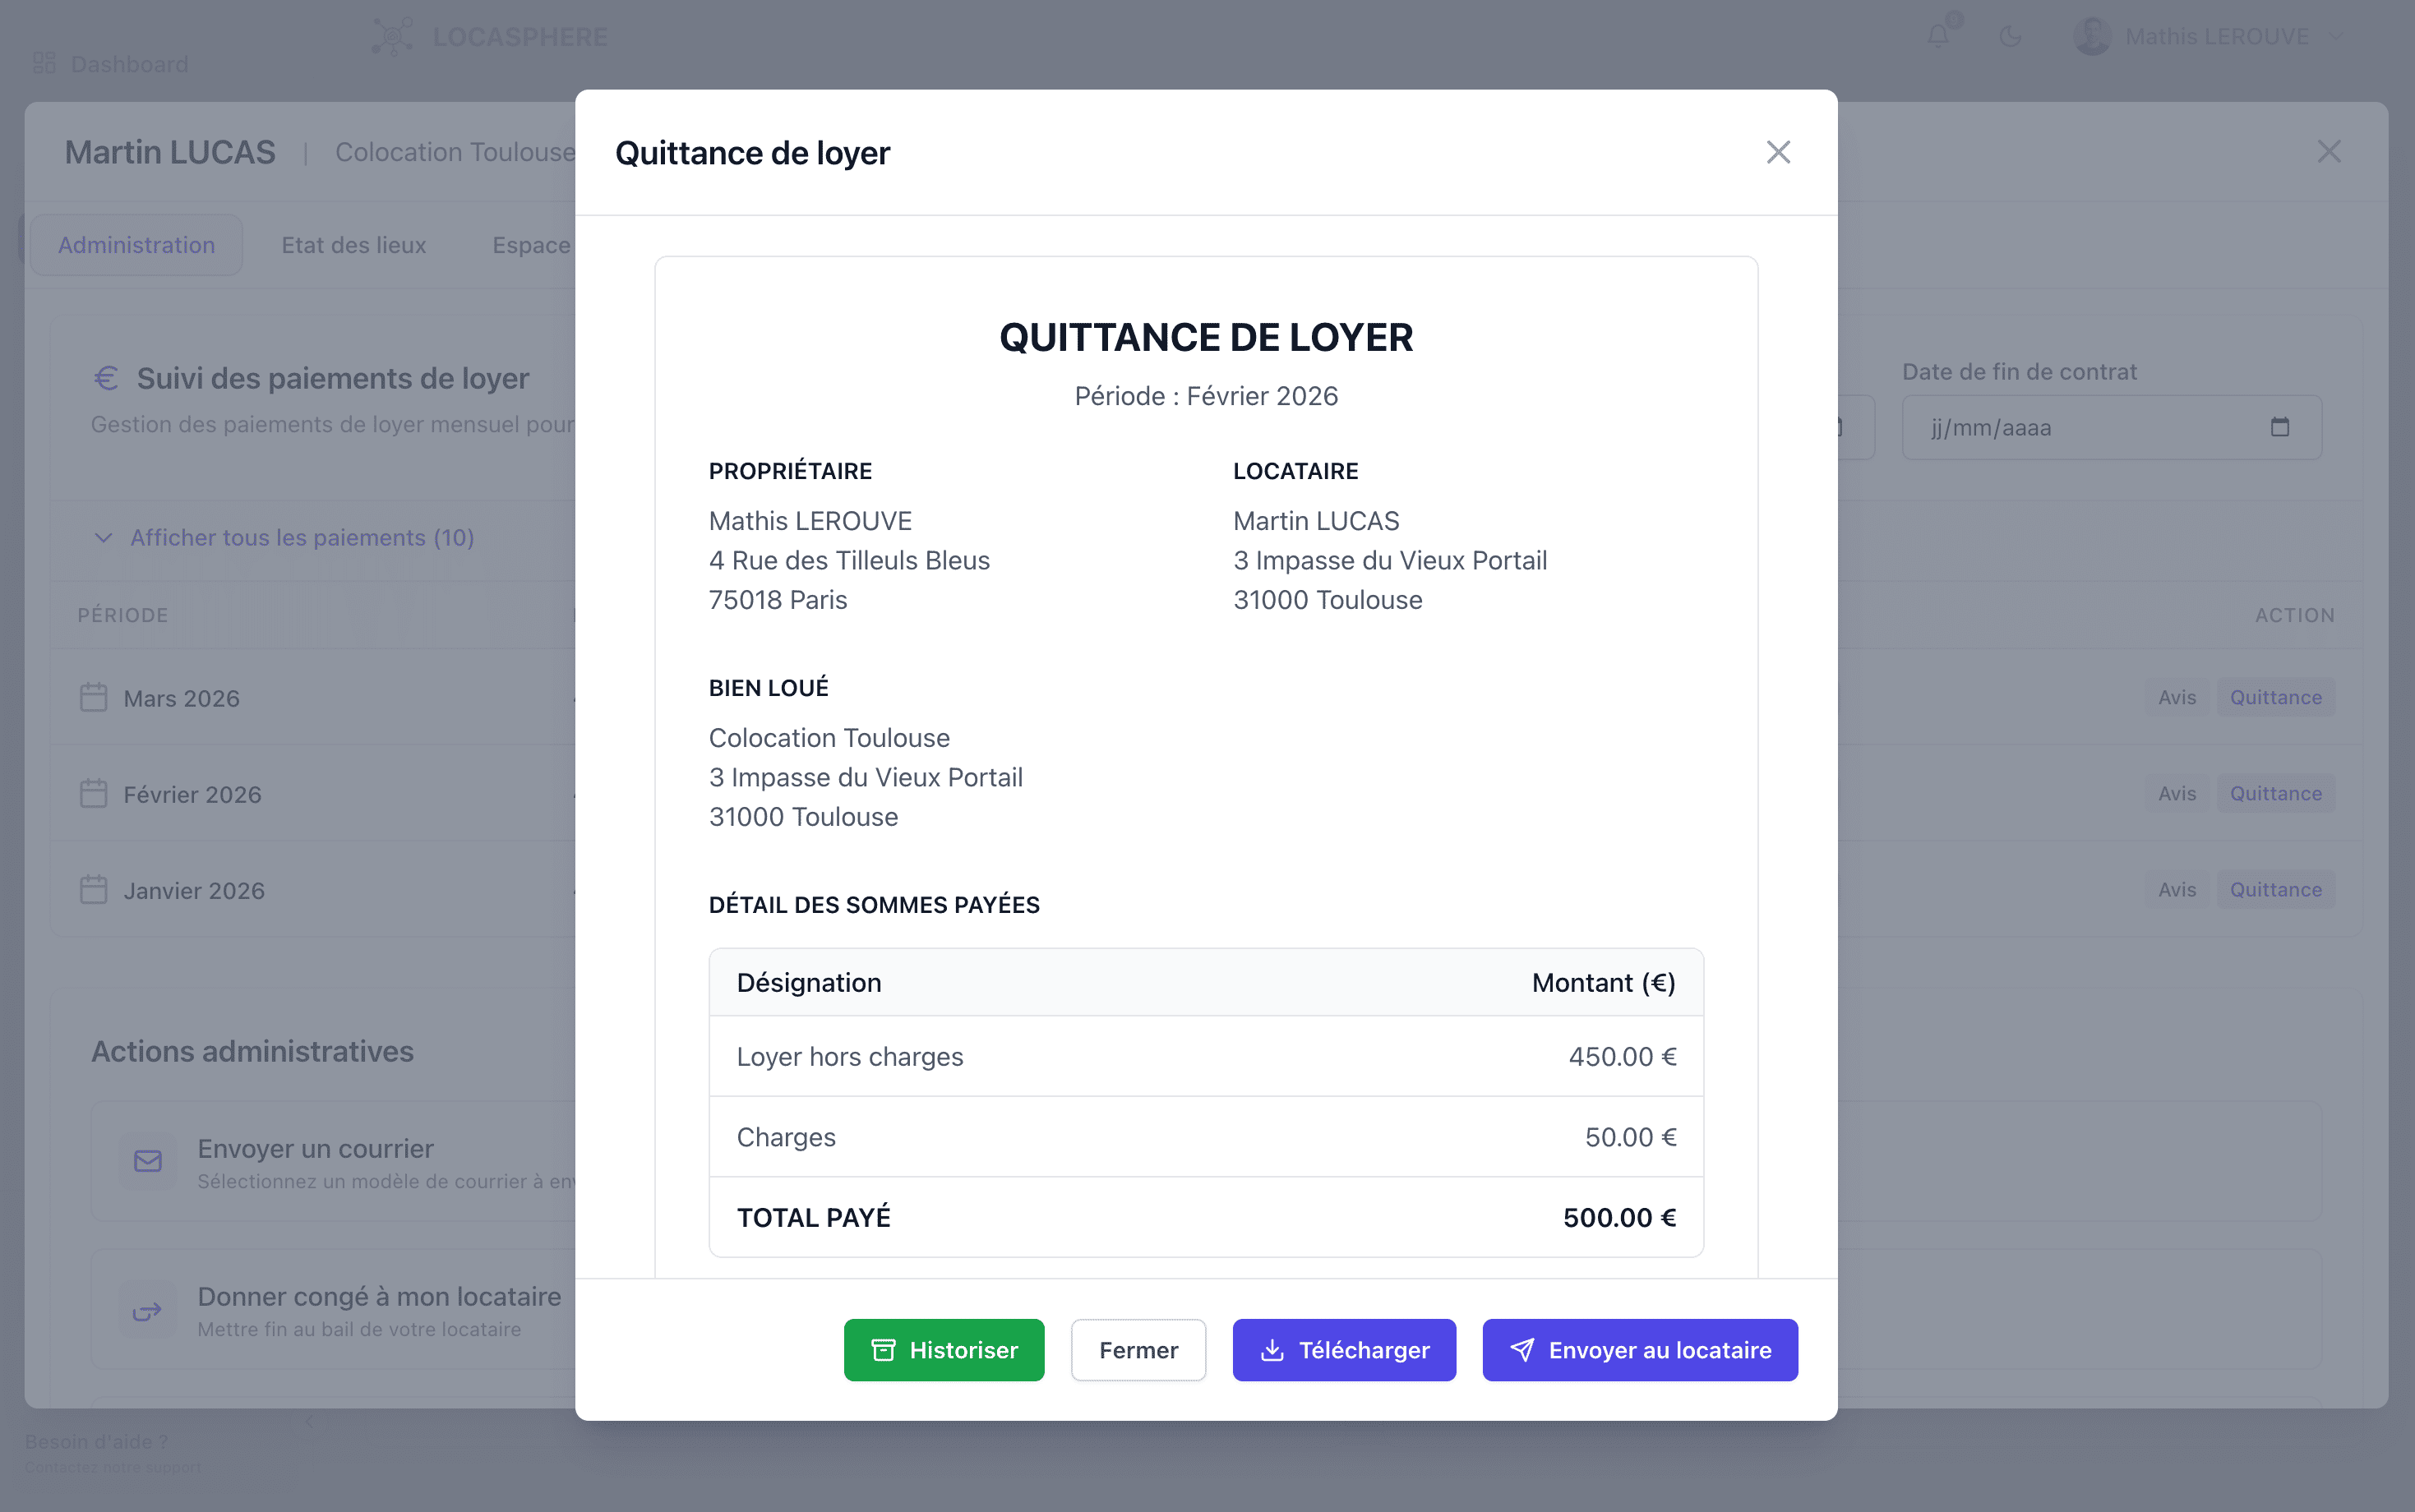Click the euro icon beside Suivi des paiements
Image resolution: width=2415 pixels, height=1512 pixels.
(107, 378)
